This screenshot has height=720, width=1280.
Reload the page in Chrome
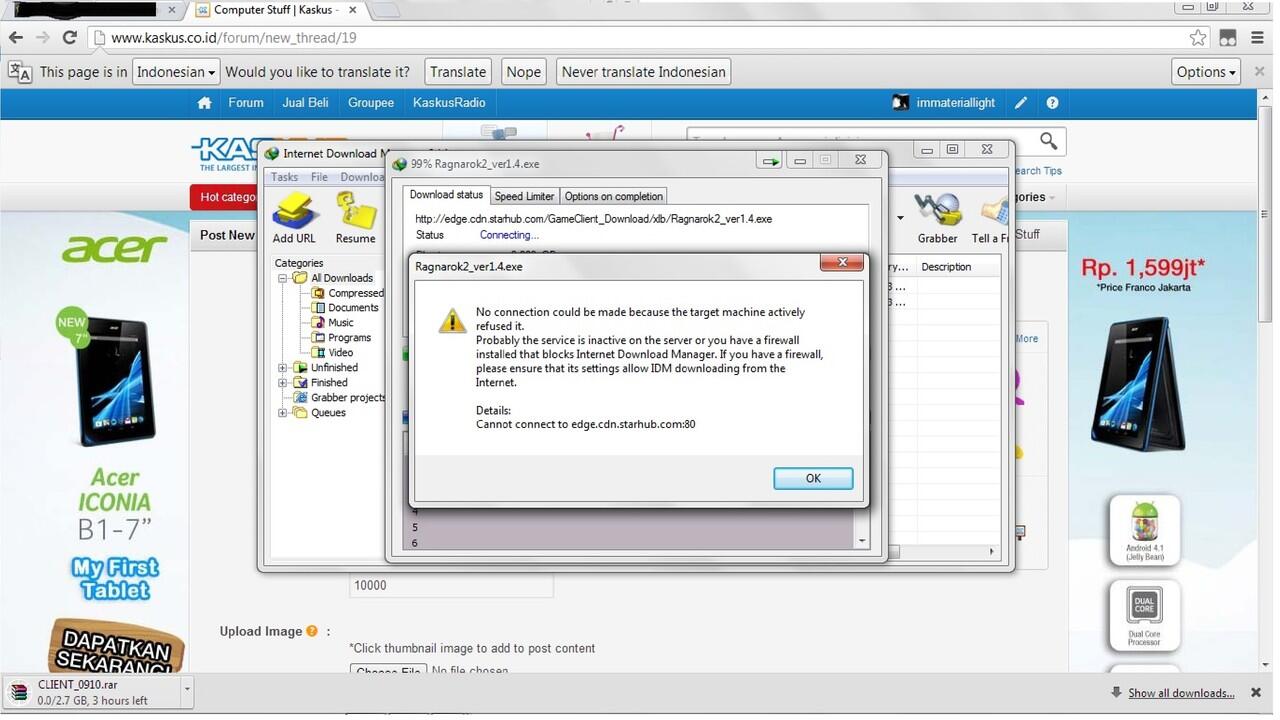pos(69,38)
